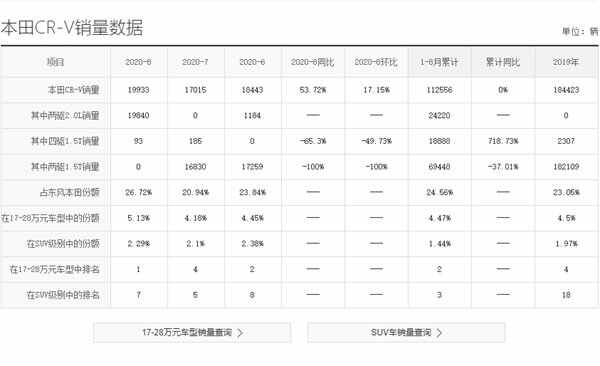Viewport: 600px width, 366px height.
Task: Select the 本田CR-V销量 row label
Action: 73,90
